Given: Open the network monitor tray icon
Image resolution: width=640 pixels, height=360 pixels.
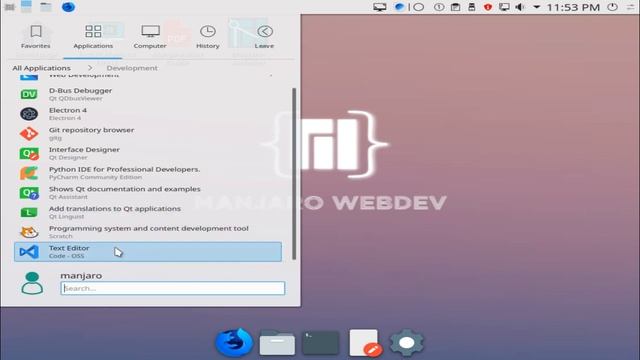Looking at the screenshot, I should [x=504, y=7].
